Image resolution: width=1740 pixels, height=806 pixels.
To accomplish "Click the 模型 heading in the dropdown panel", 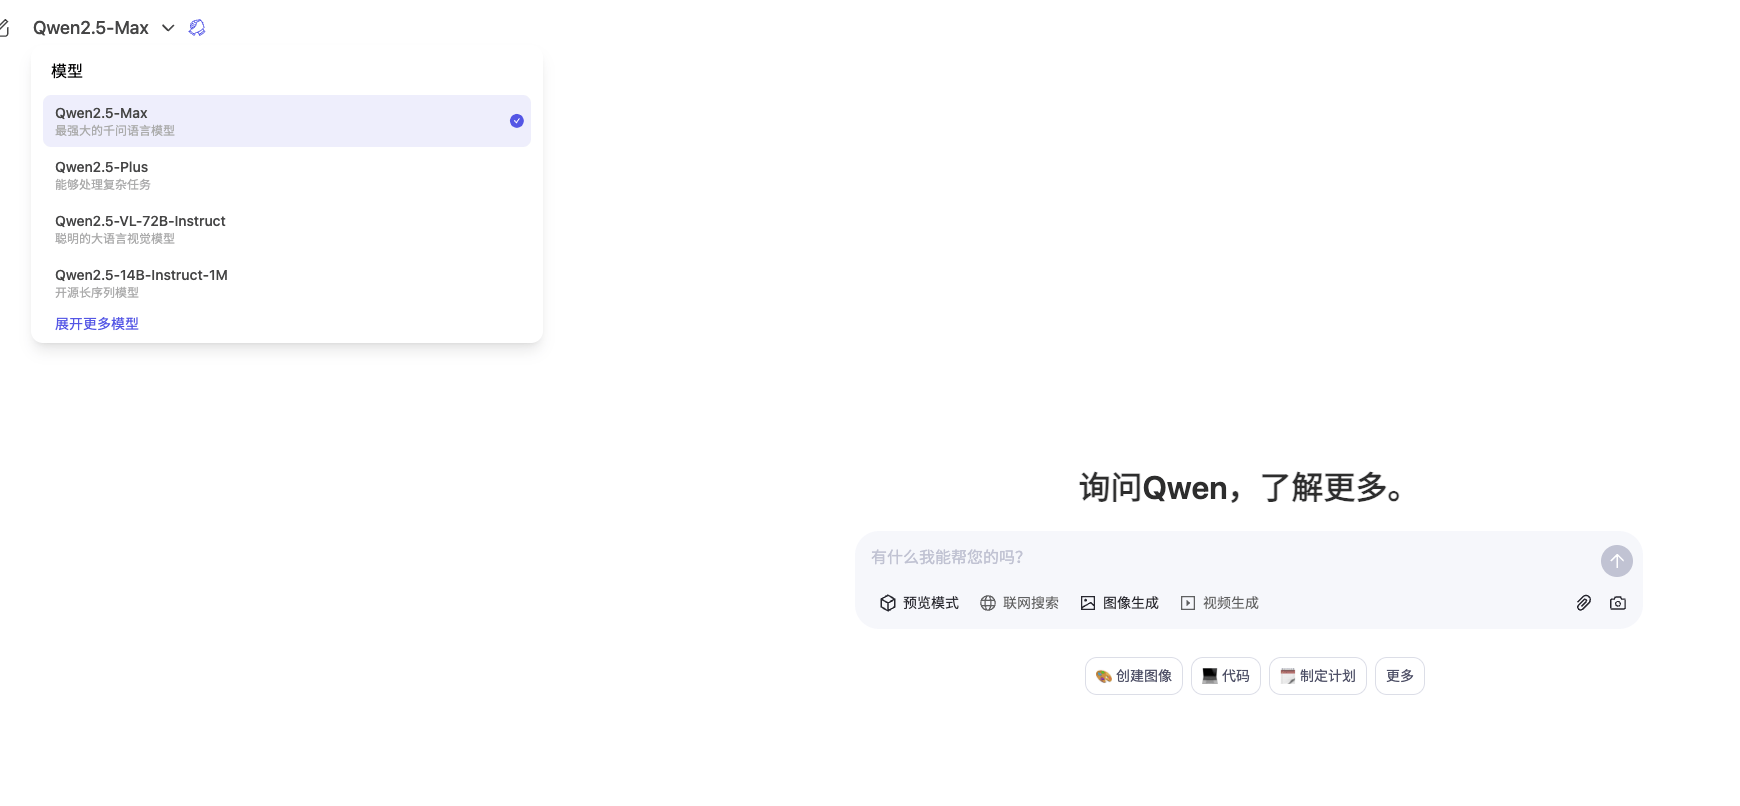I will tap(67, 71).
